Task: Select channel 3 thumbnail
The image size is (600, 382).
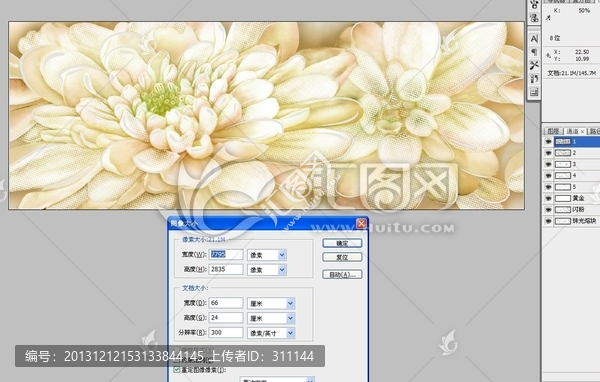Action: pyautogui.click(x=562, y=164)
